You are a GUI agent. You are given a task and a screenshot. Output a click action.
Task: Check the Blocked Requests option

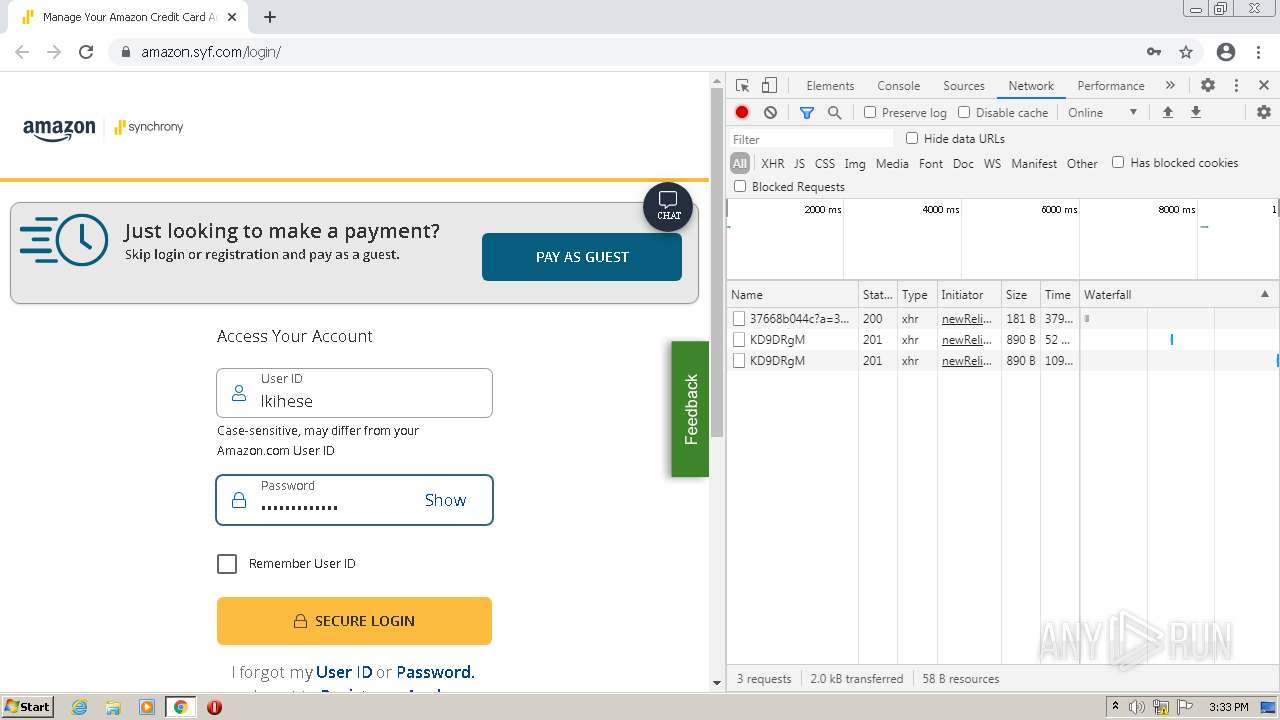[x=740, y=187]
